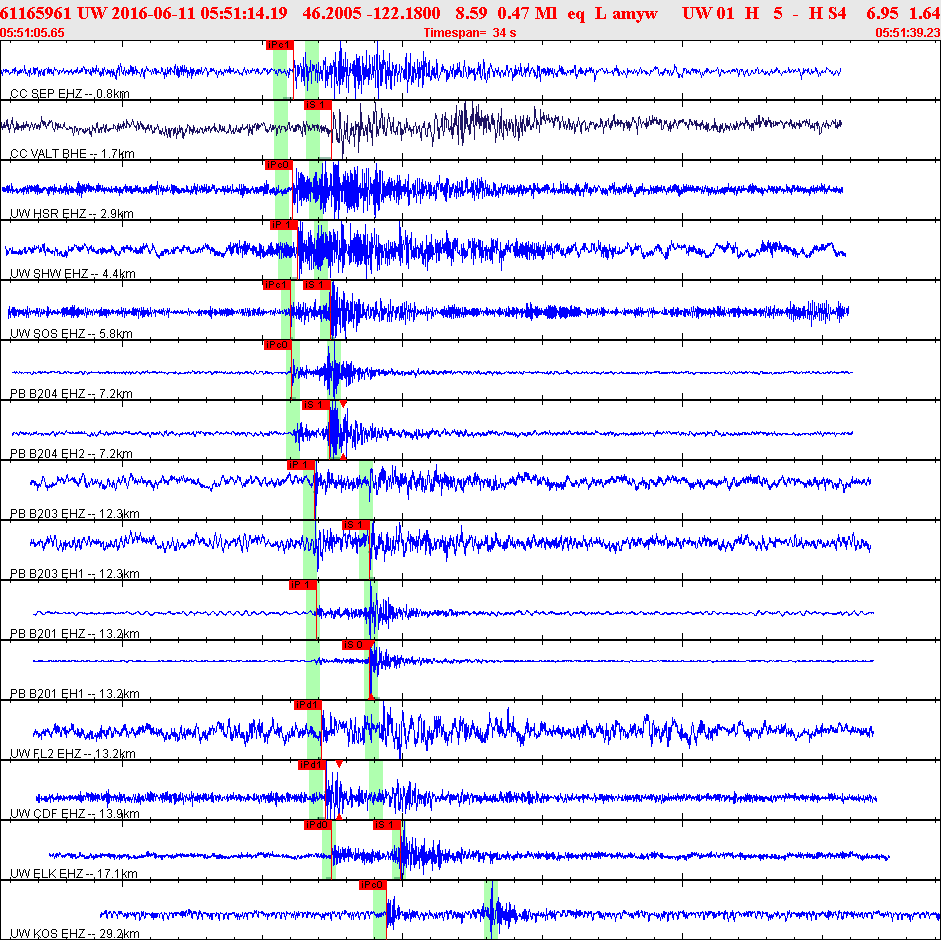Click the iS 1 pick on UW SOS trace
Screen dimensions: 941x940
point(316,285)
